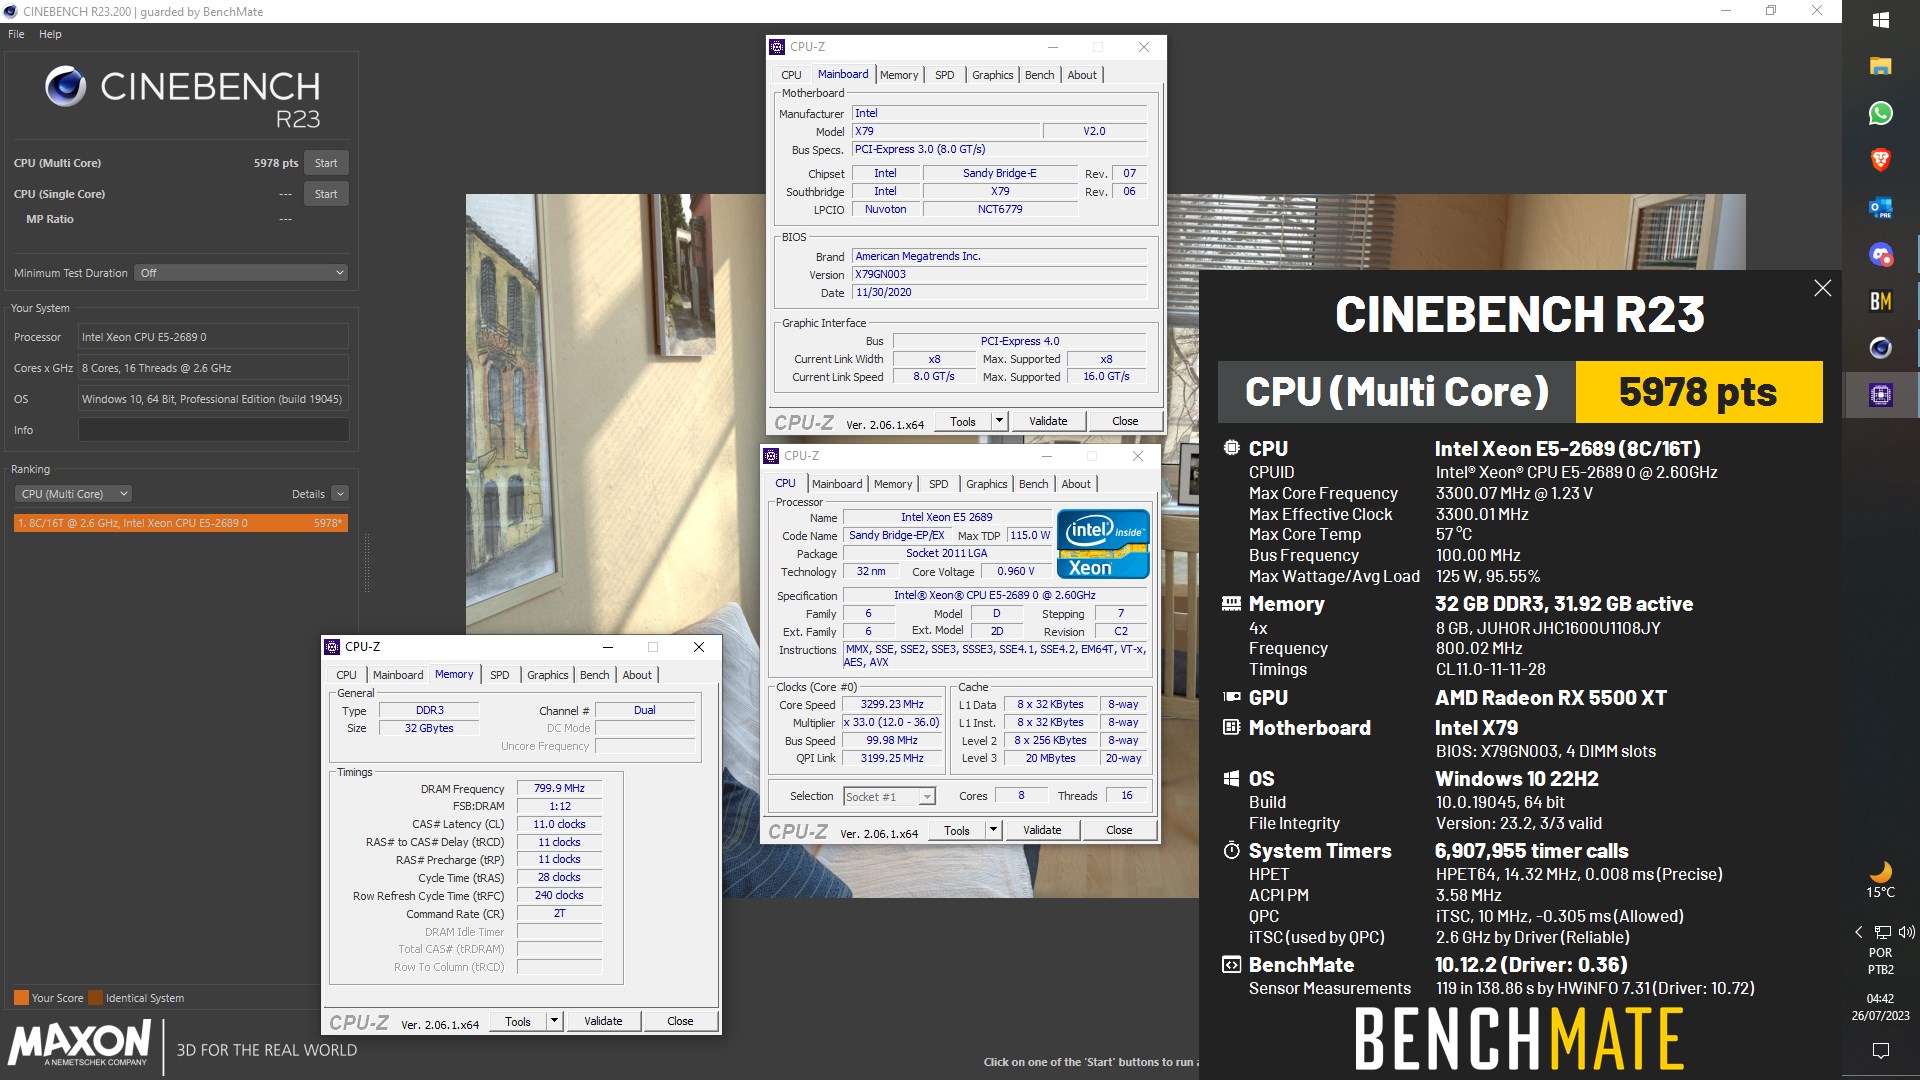Open Discord from the taskbar
The width and height of the screenshot is (1920, 1080).
pos(1880,255)
